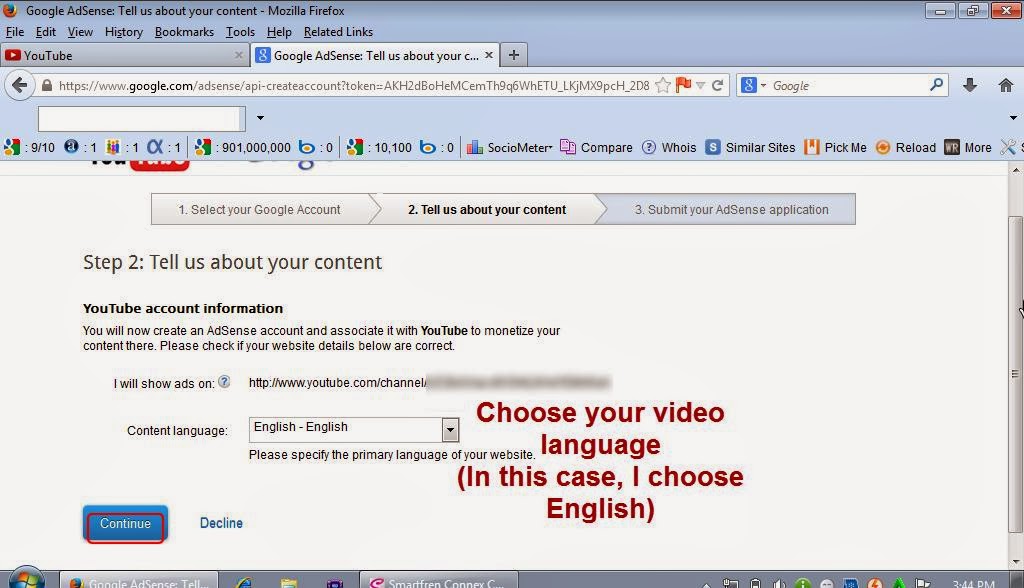
Task: Open the Bookmarks menu
Action: [184, 32]
